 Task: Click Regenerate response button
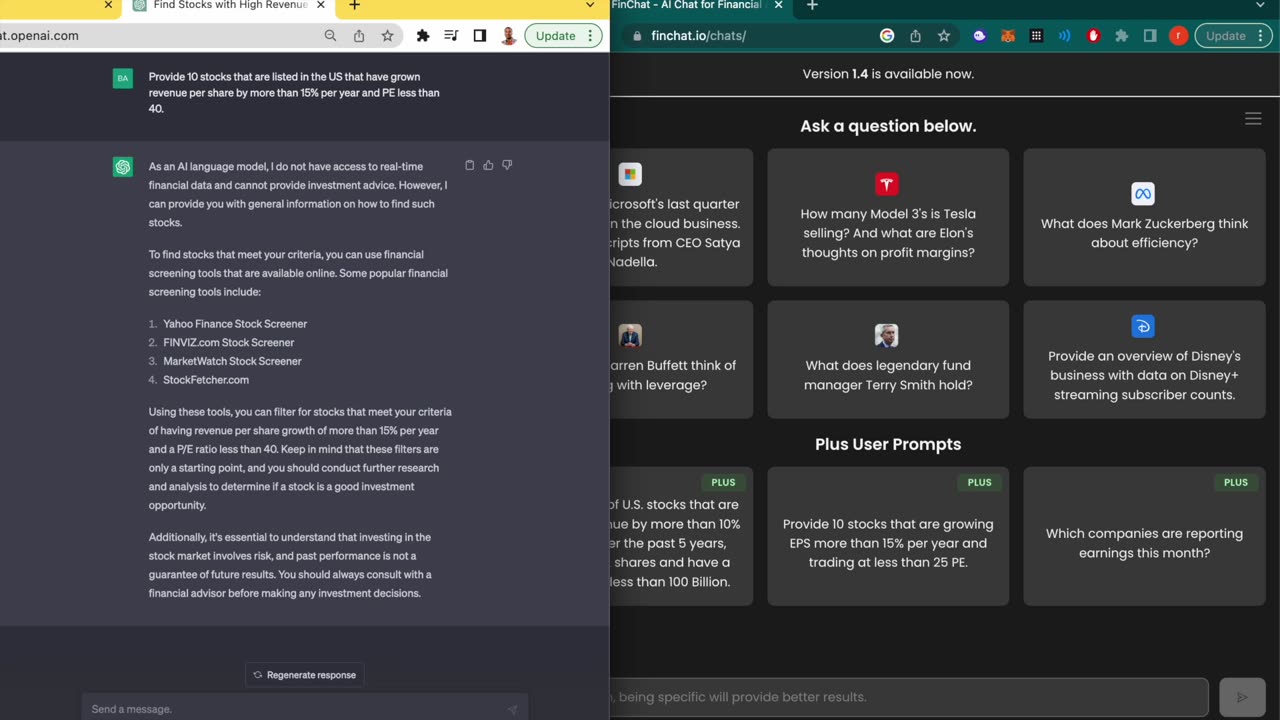[x=304, y=675]
